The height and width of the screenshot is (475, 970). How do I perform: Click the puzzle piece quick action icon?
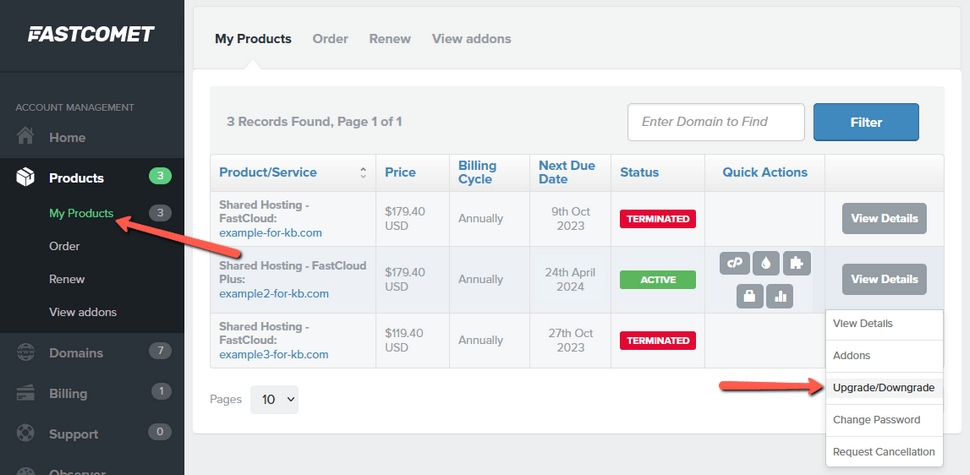coord(797,263)
